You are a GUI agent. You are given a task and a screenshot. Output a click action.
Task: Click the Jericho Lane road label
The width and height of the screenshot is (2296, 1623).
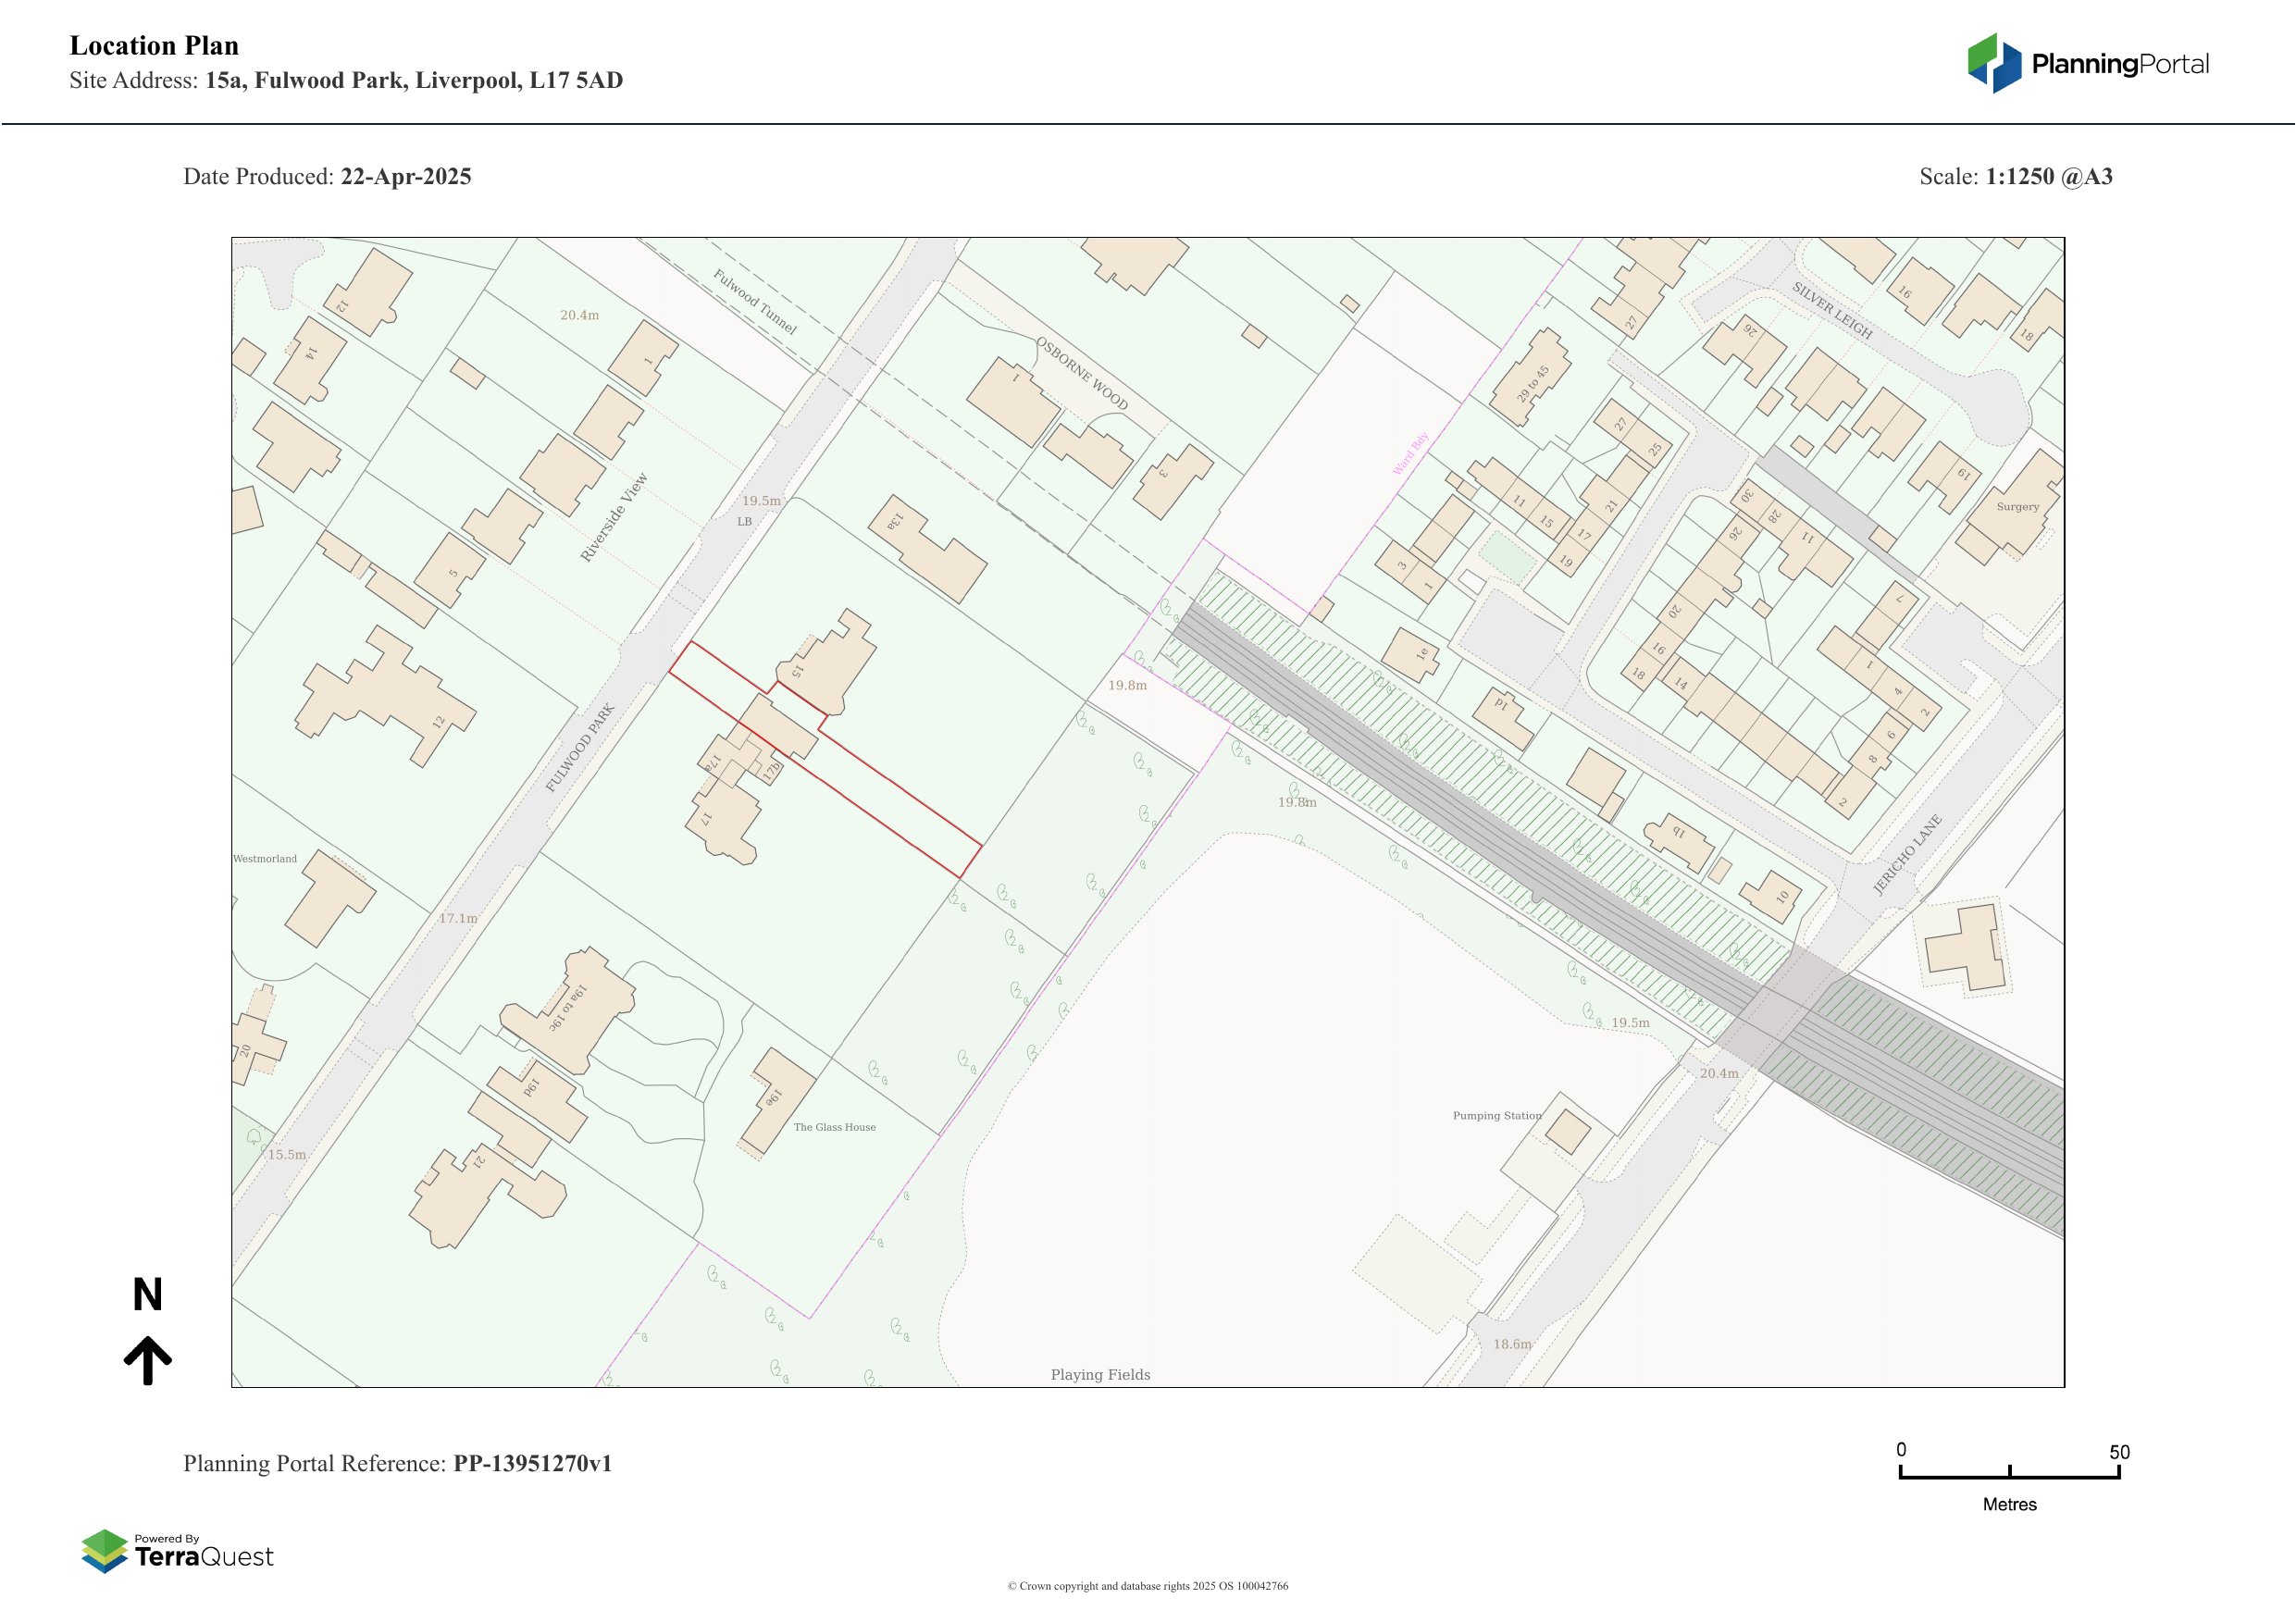click(1907, 855)
